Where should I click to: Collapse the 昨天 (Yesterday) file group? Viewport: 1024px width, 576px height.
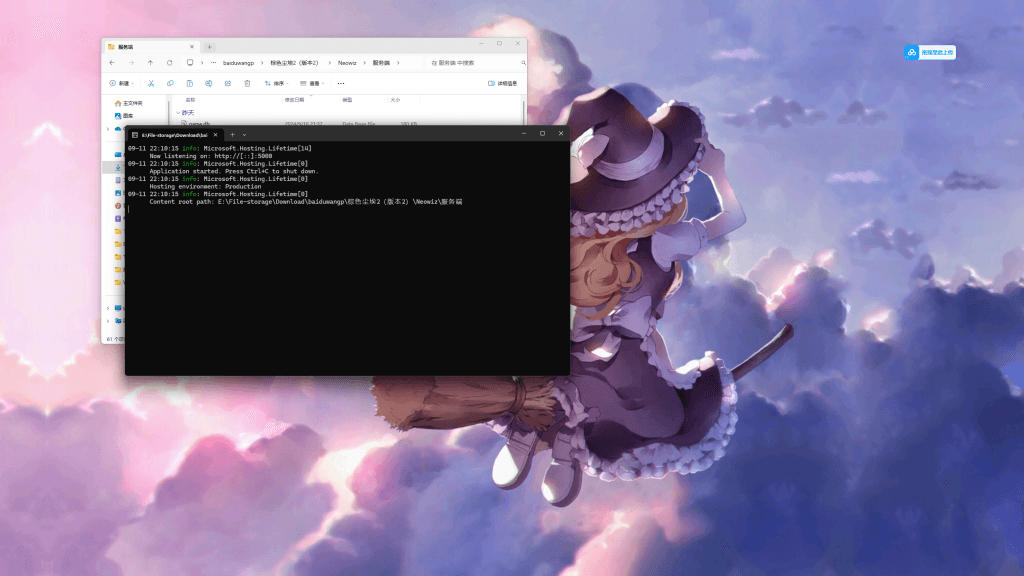tap(178, 112)
